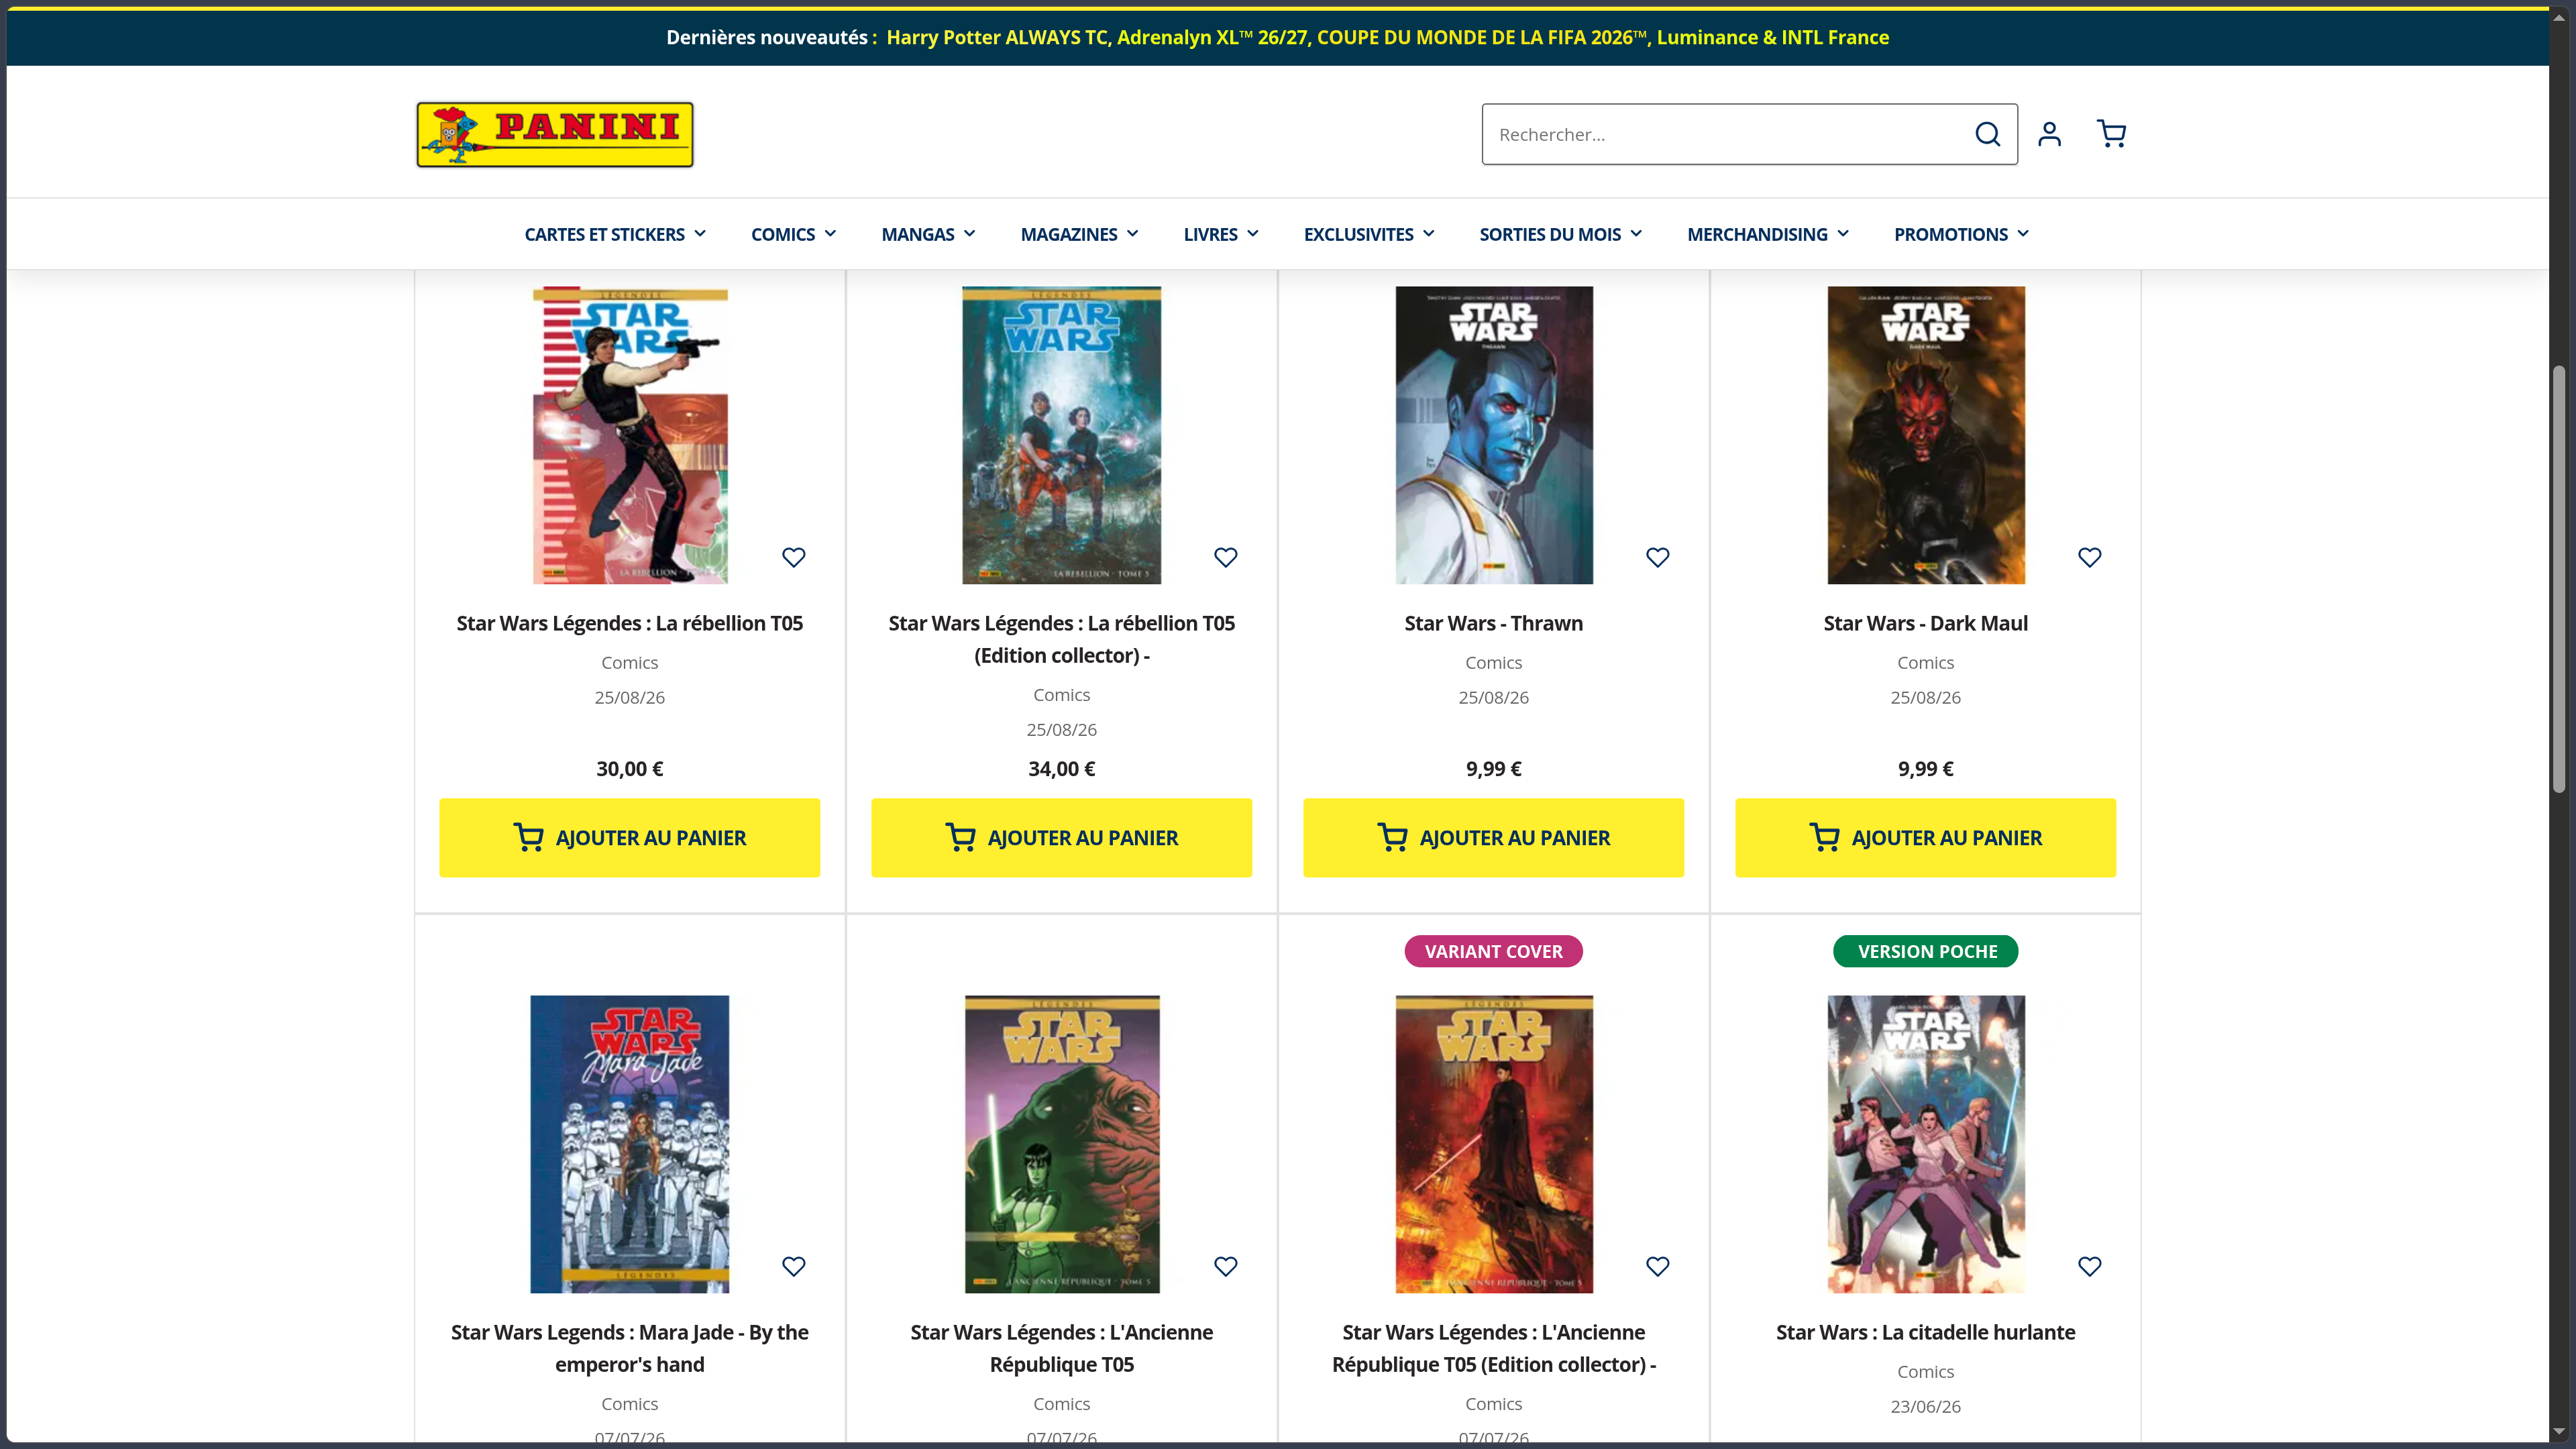Screen dimensions: 2576x1449
Task: Focus the Rechercher search field
Action: coord(1725,134)
